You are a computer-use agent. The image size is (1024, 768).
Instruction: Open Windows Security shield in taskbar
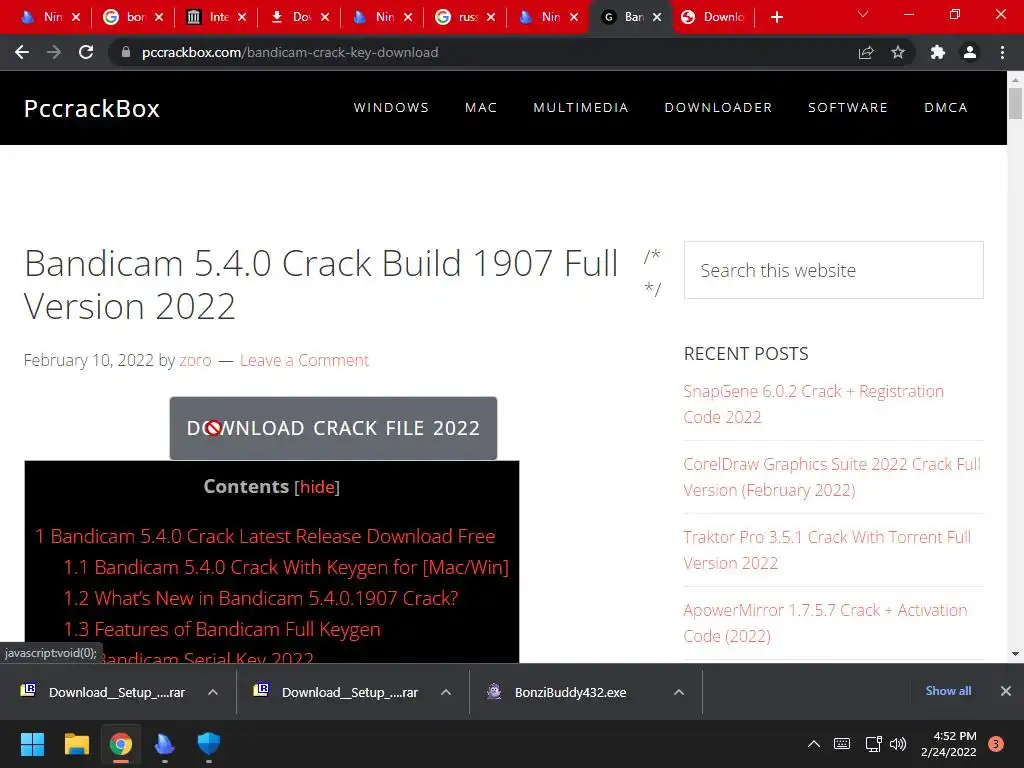pos(209,744)
